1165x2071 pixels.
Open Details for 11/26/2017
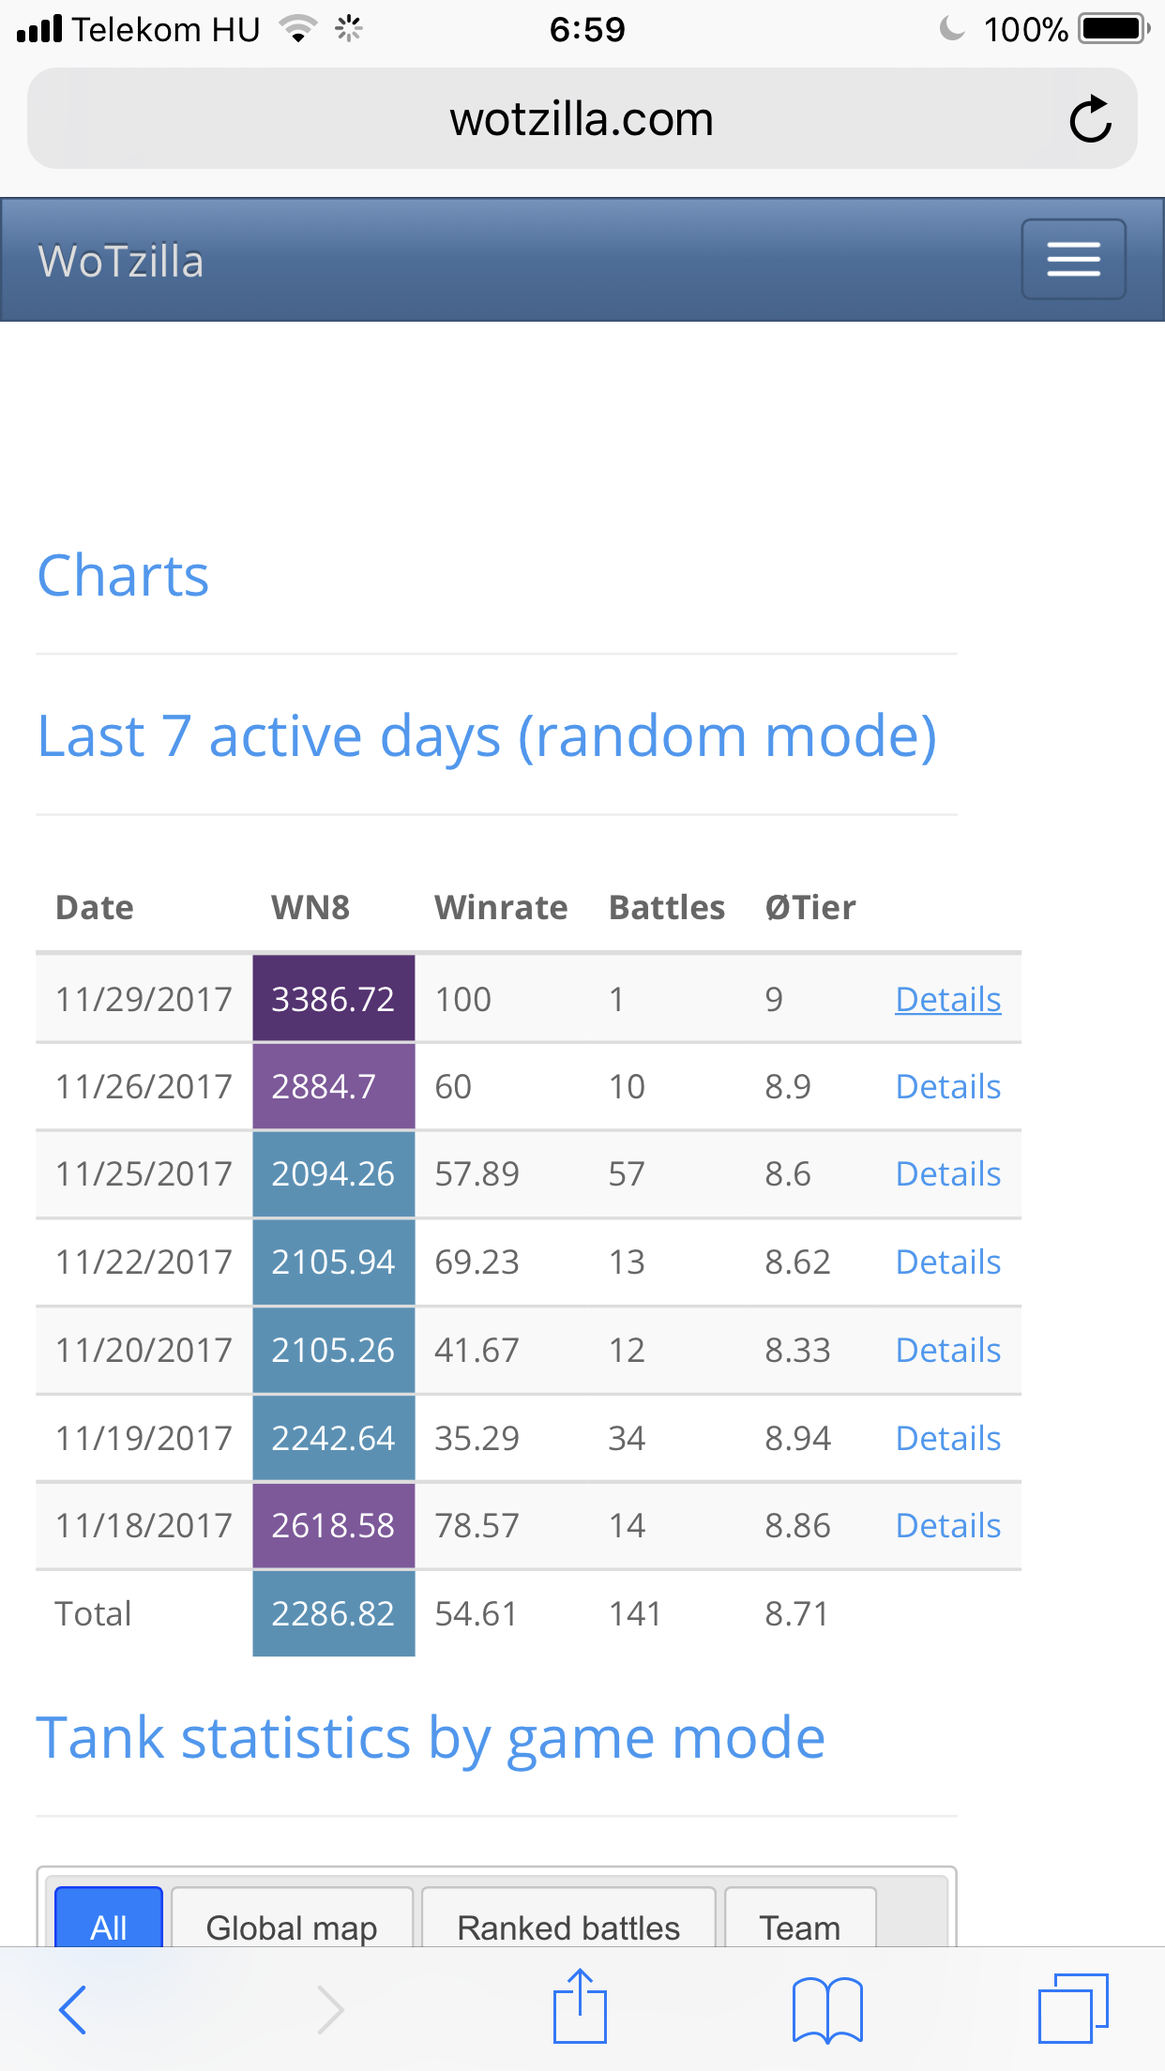948,1086
